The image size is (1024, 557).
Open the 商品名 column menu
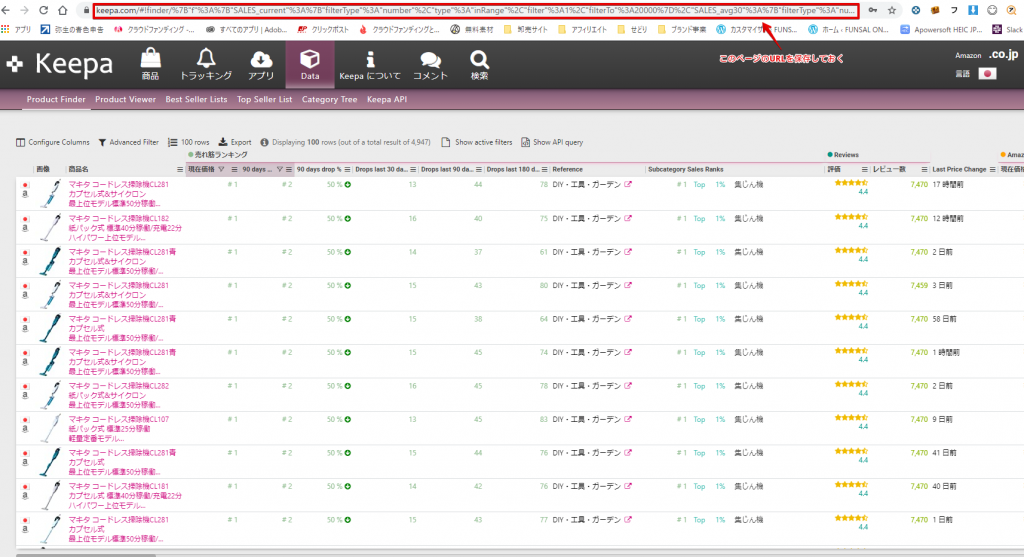click(179, 169)
